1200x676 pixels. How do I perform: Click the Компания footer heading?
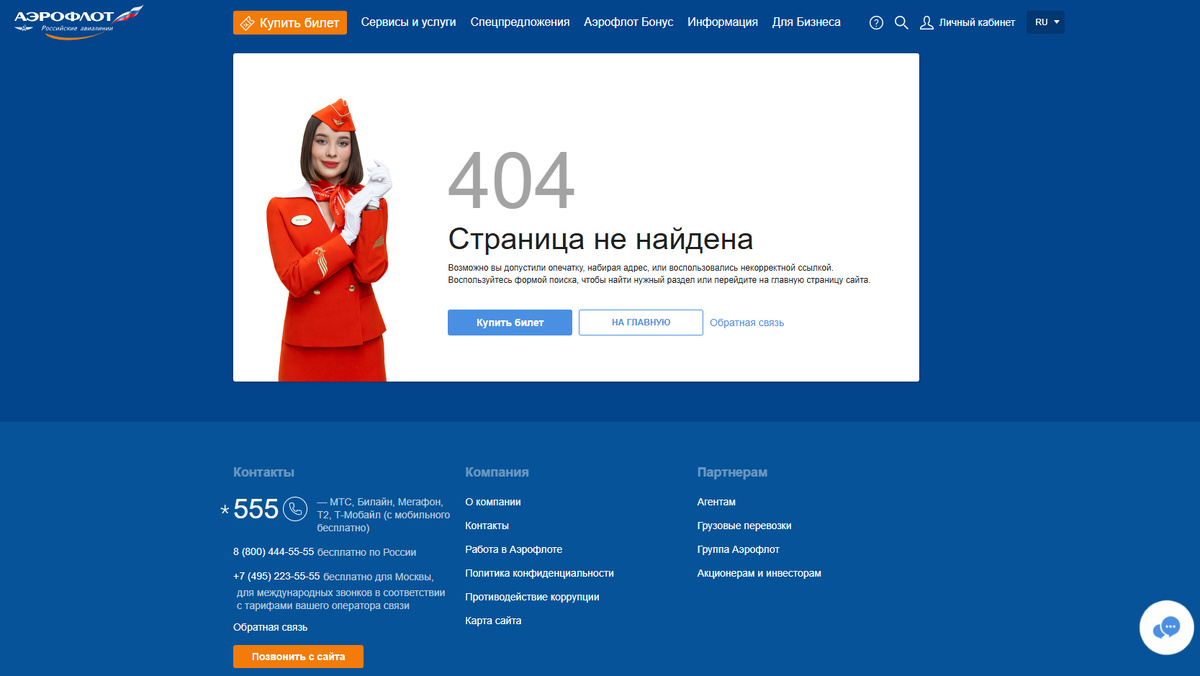(497, 472)
